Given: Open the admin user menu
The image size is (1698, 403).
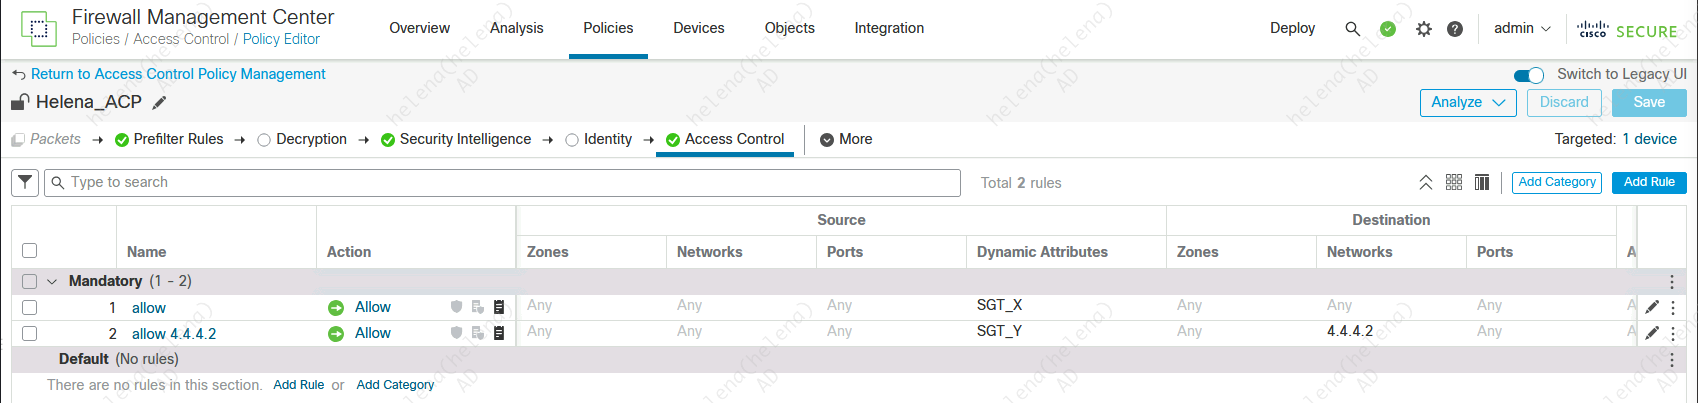Looking at the screenshot, I should (1521, 29).
